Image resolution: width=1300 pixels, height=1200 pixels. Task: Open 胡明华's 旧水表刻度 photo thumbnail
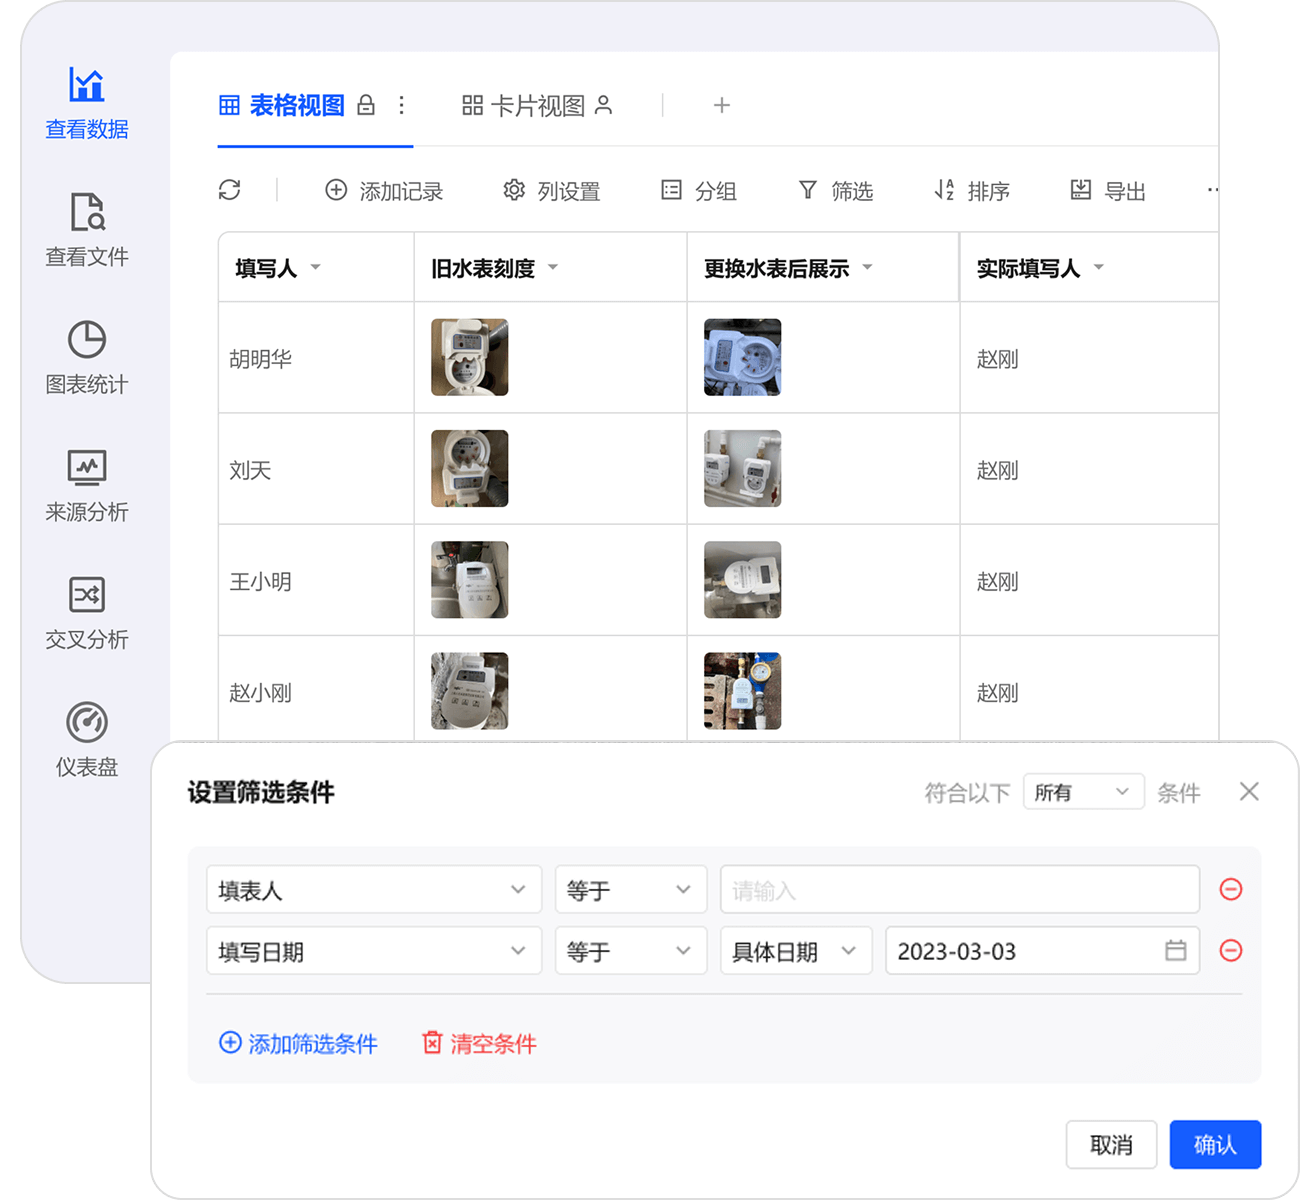click(470, 358)
